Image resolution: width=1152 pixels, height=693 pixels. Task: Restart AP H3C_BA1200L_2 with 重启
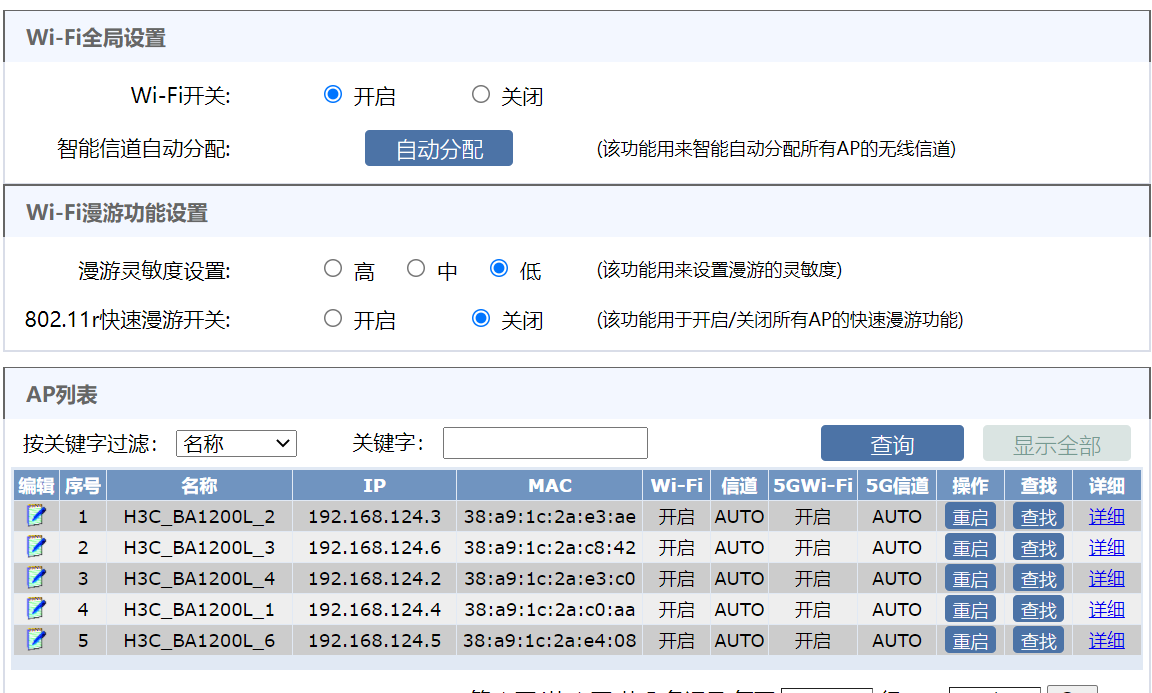(970, 517)
